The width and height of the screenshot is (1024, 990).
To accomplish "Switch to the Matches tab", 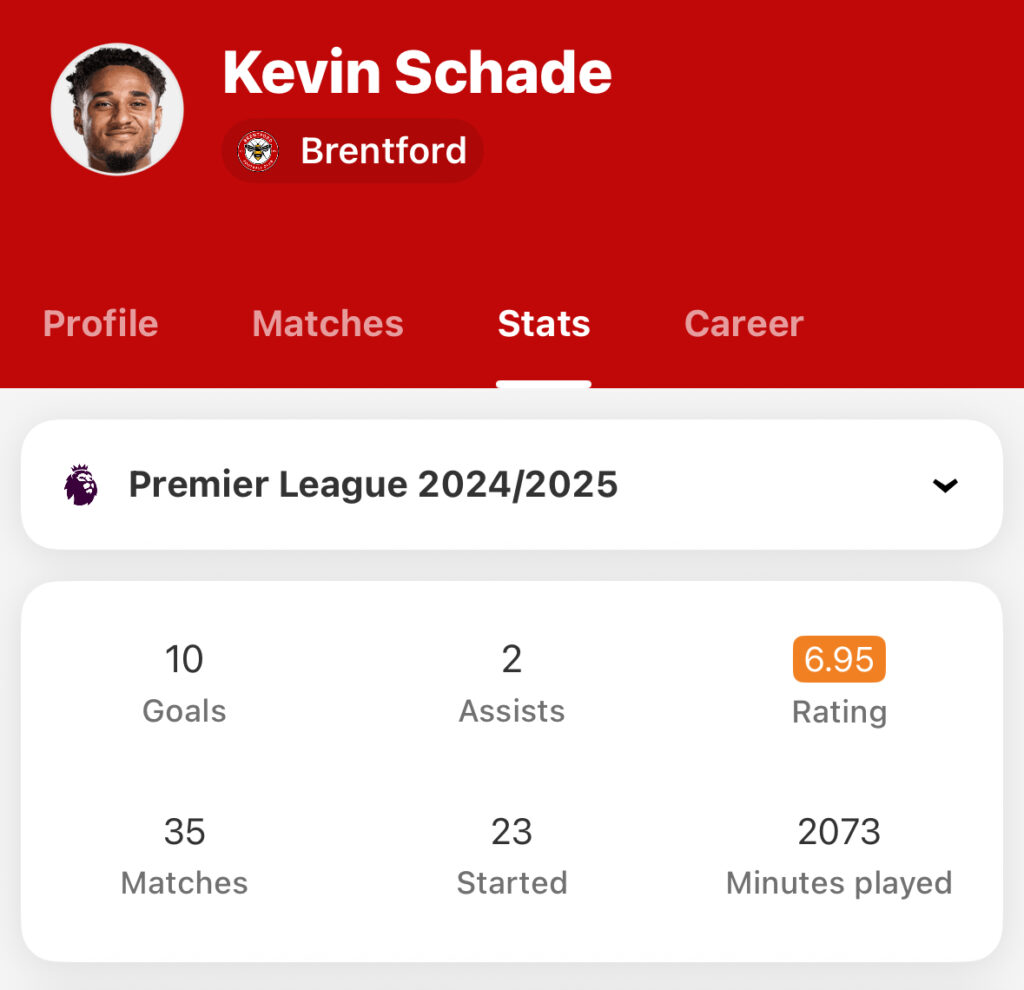I will [x=328, y=323].
